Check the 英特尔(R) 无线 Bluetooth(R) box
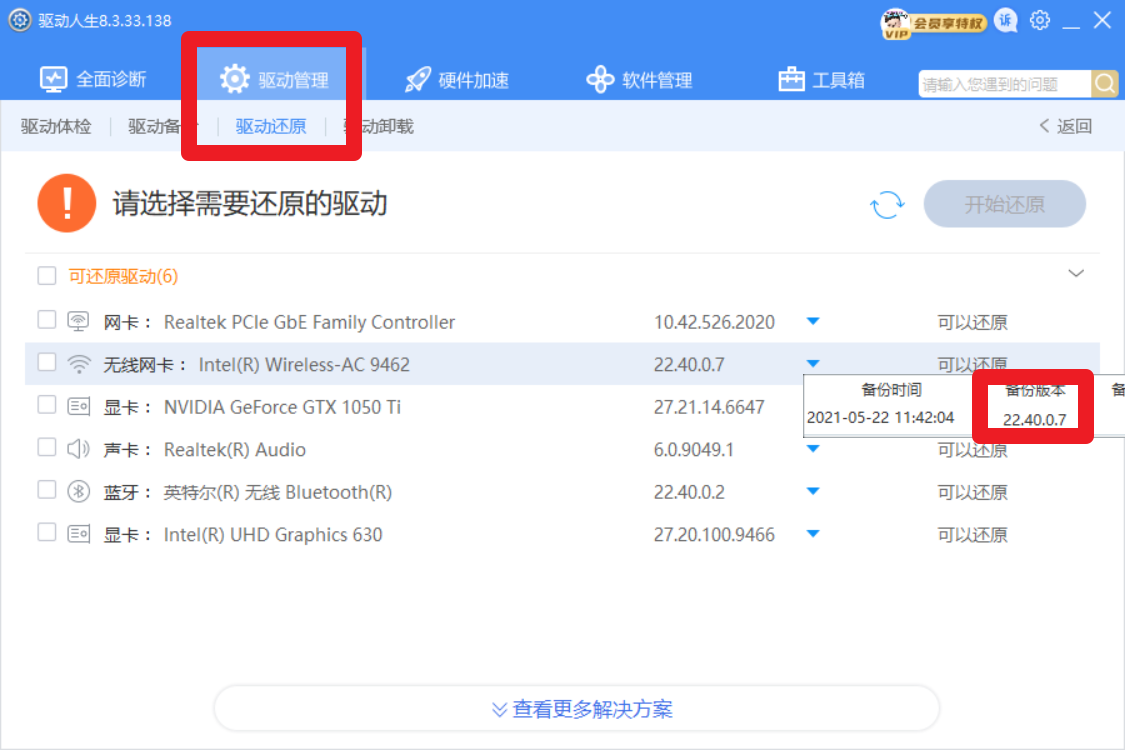Screen dimensions: 1125x750 click(x=47, y=489)
